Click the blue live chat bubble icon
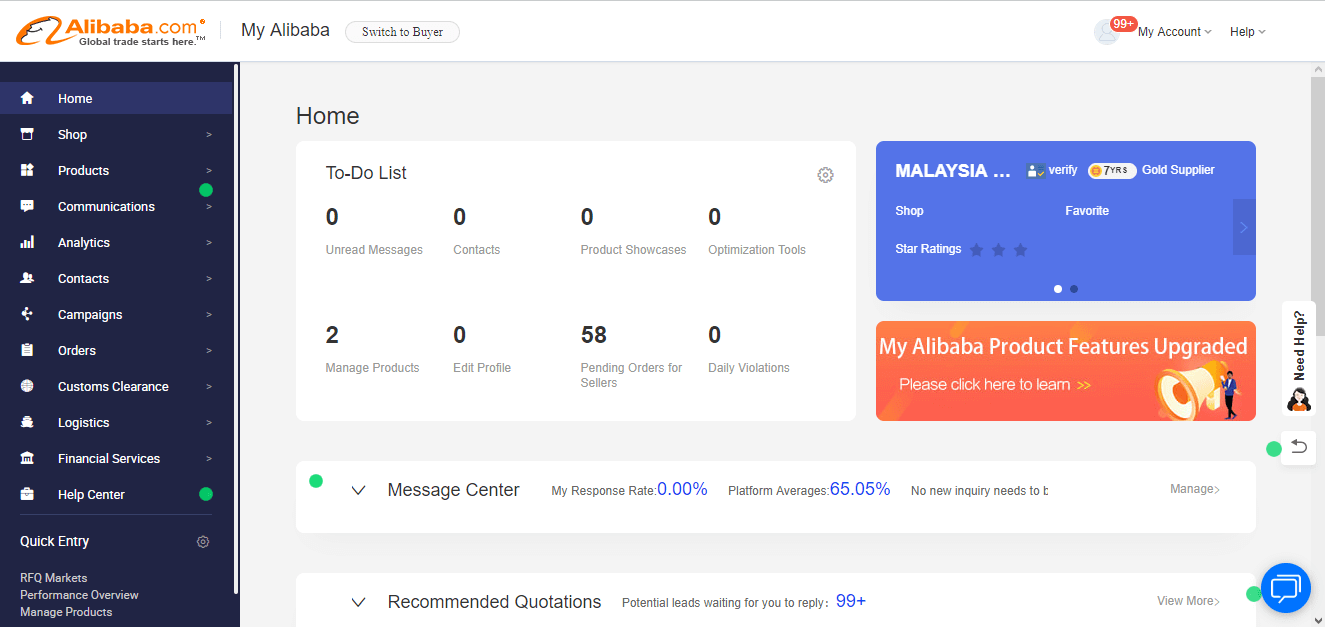Viewport: 1325px width, 627px height. click(x=1285, y=588)
